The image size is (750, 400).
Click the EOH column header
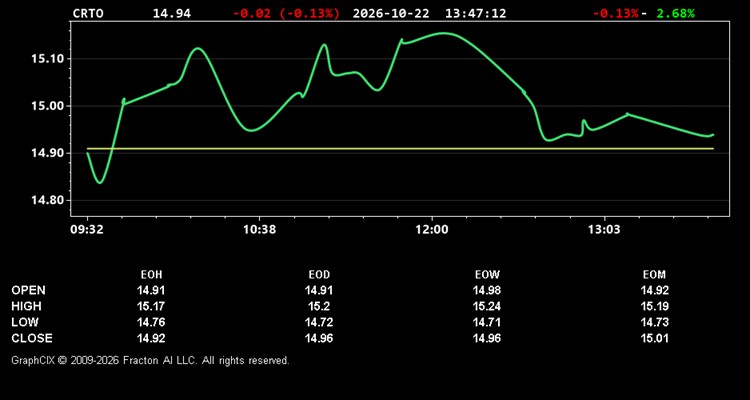pyautogui.click(x=151, y=275)
